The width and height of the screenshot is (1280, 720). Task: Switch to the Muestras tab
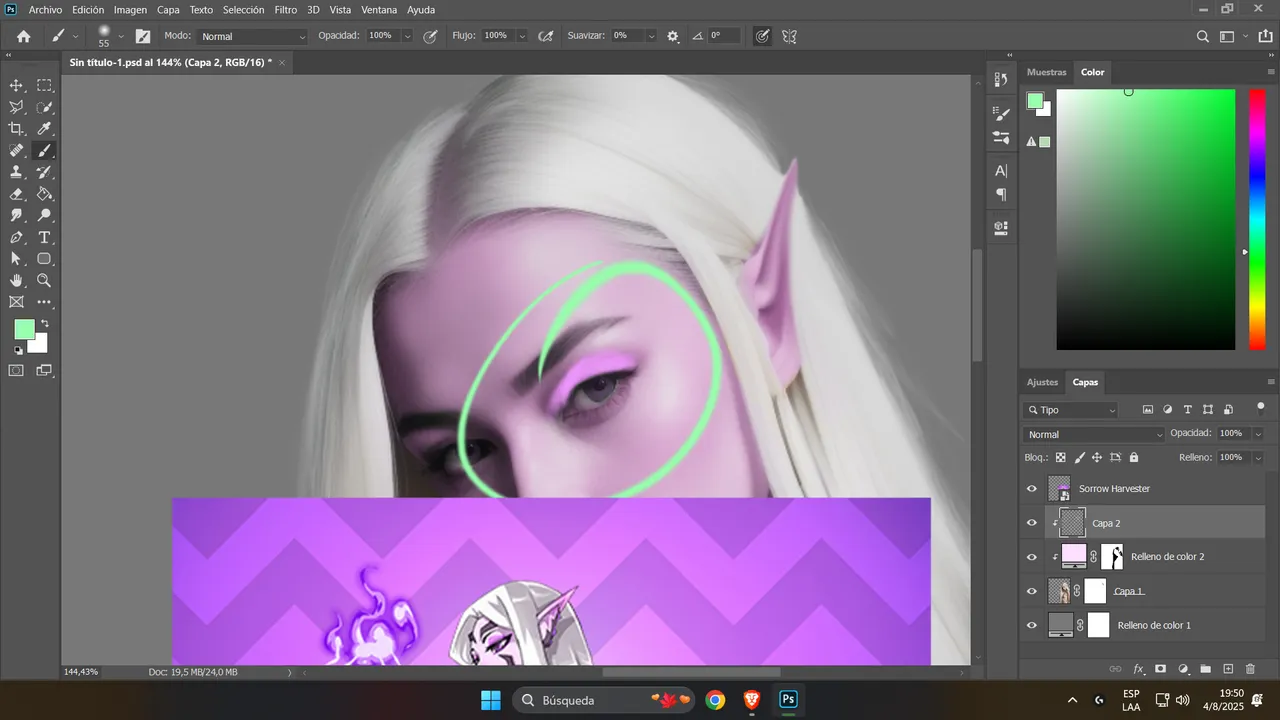point(1047,72)
